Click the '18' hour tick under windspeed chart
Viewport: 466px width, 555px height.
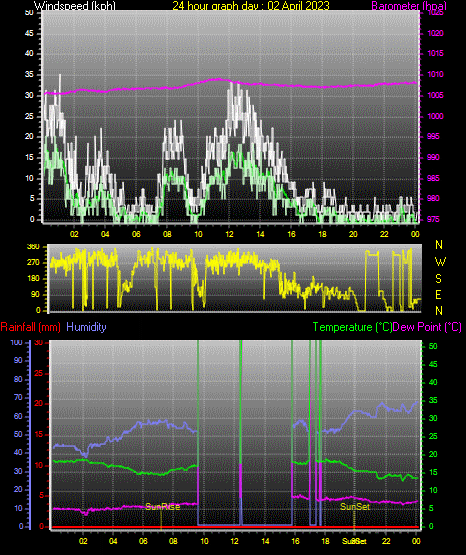322,234
